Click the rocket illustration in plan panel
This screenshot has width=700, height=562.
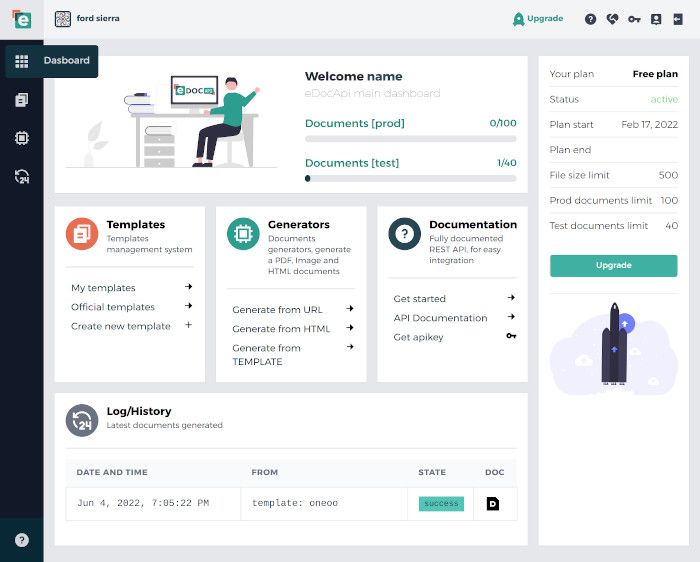click(614, 349)
